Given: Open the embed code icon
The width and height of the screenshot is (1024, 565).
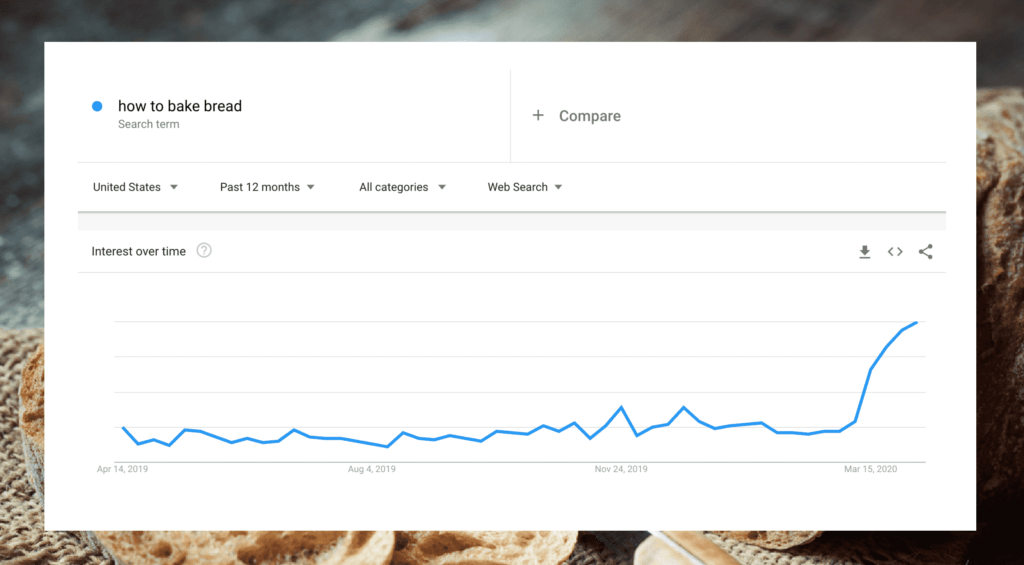Looking at the screenshot, I should [x=895, y=251].
